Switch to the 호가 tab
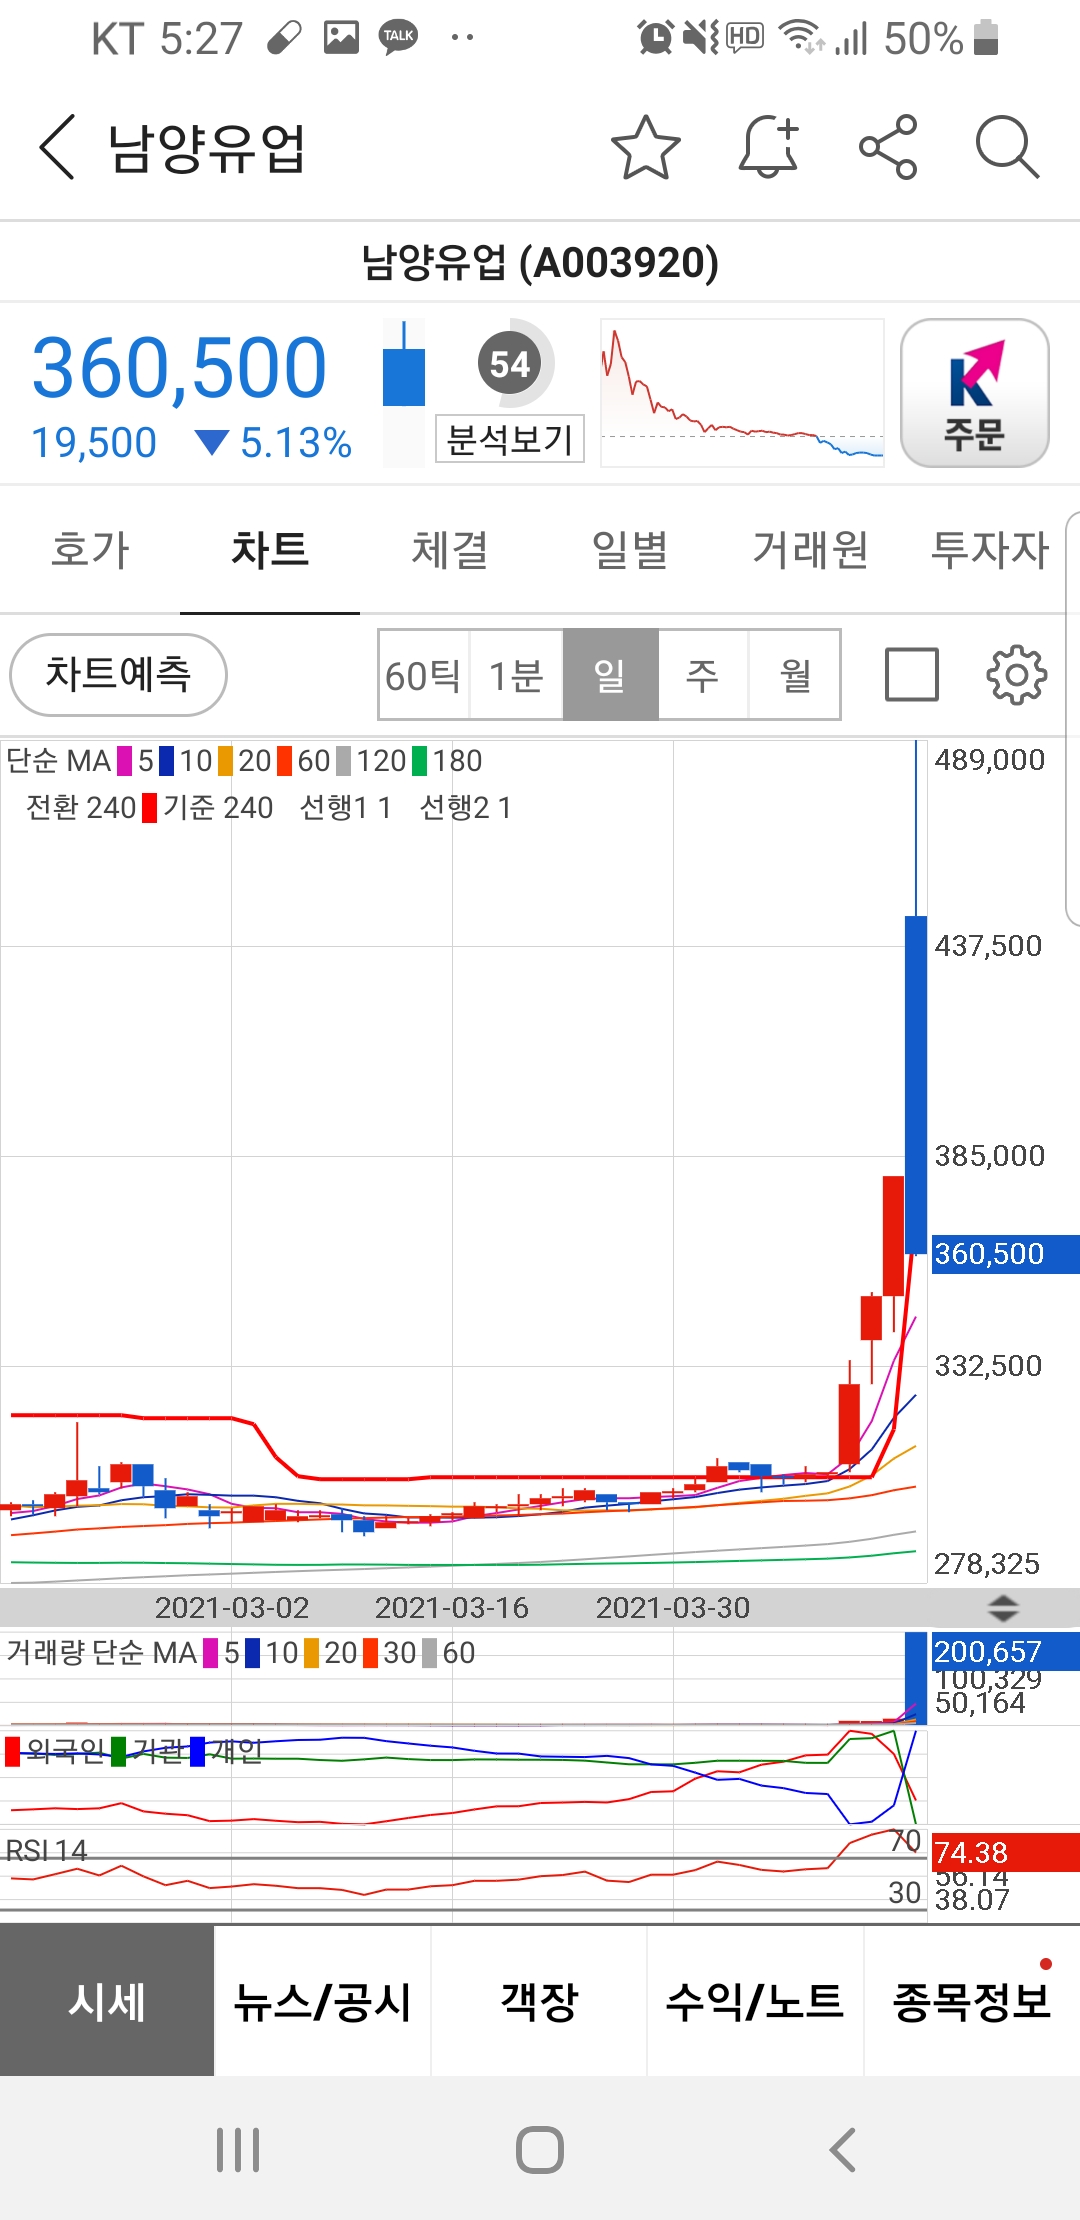 [90, 550]
